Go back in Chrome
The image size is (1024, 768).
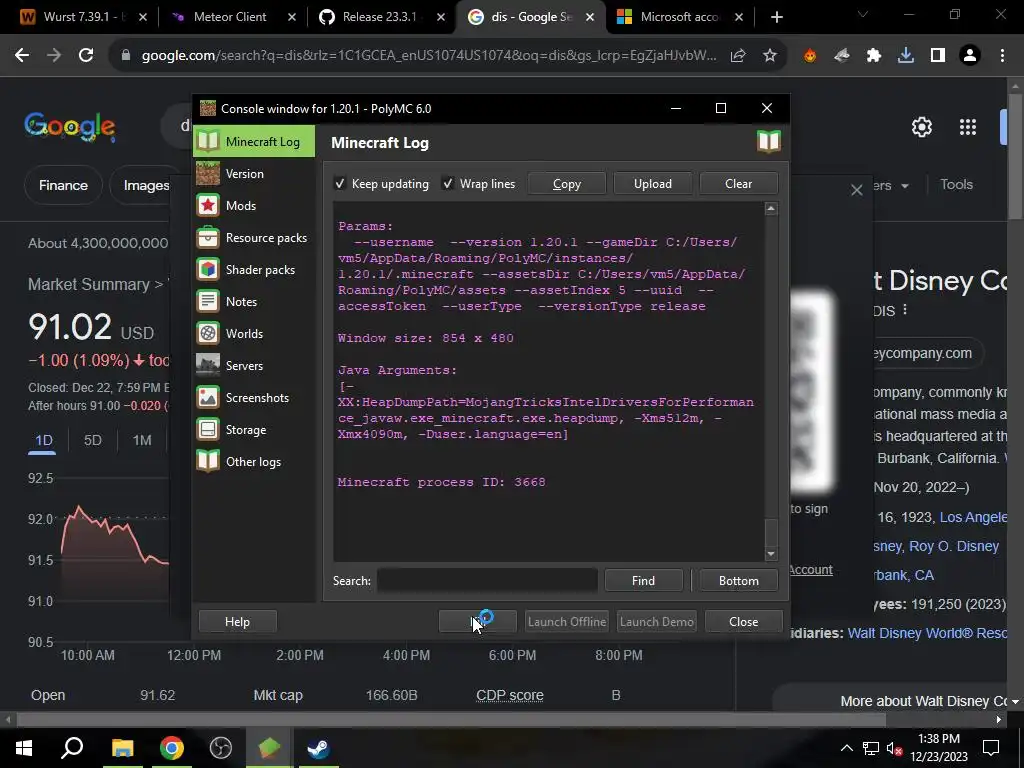click(x=22, y=56)
